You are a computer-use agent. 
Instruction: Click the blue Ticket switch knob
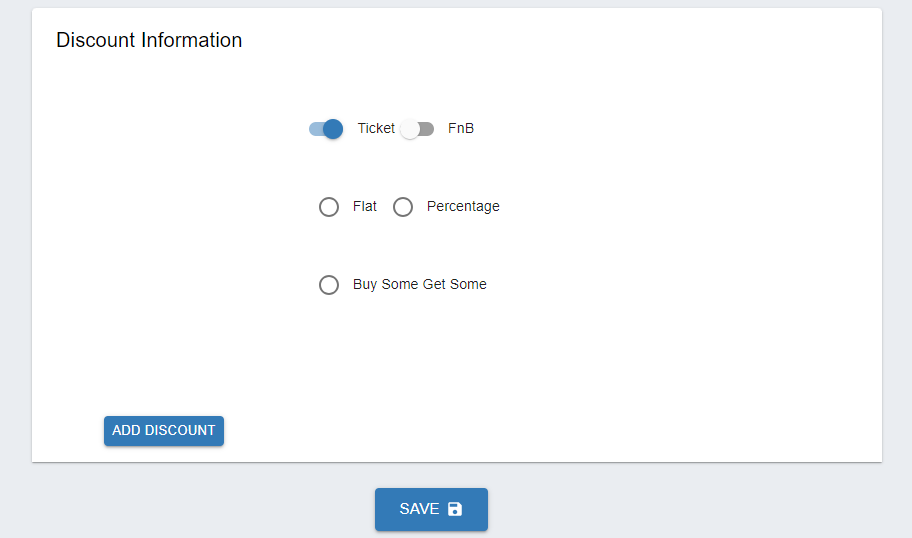333,129
